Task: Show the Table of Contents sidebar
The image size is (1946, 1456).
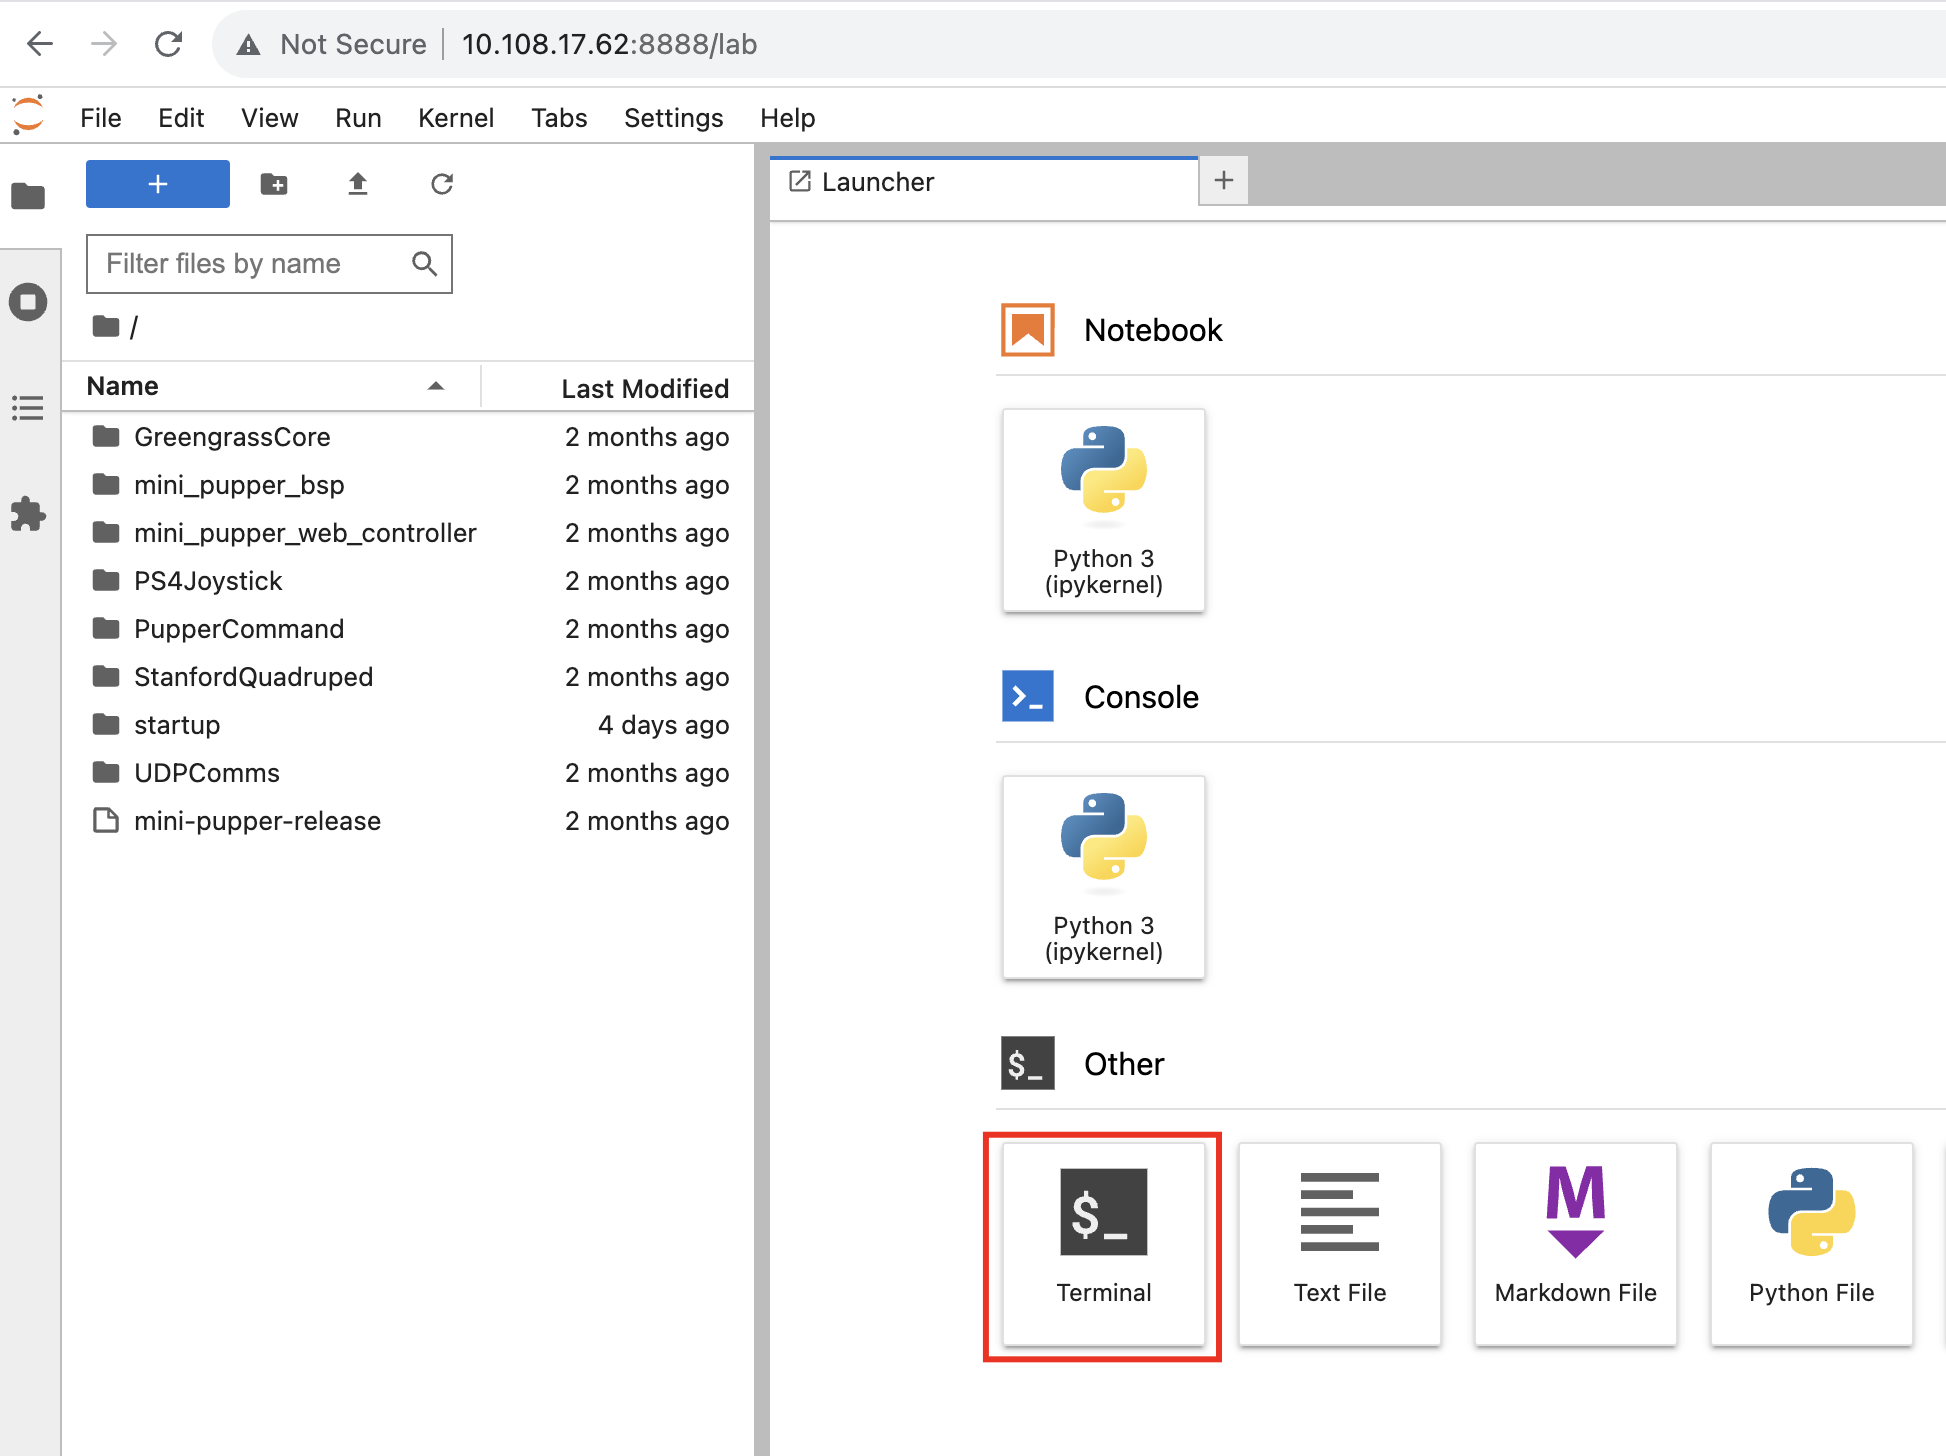Action: point(28,408)
